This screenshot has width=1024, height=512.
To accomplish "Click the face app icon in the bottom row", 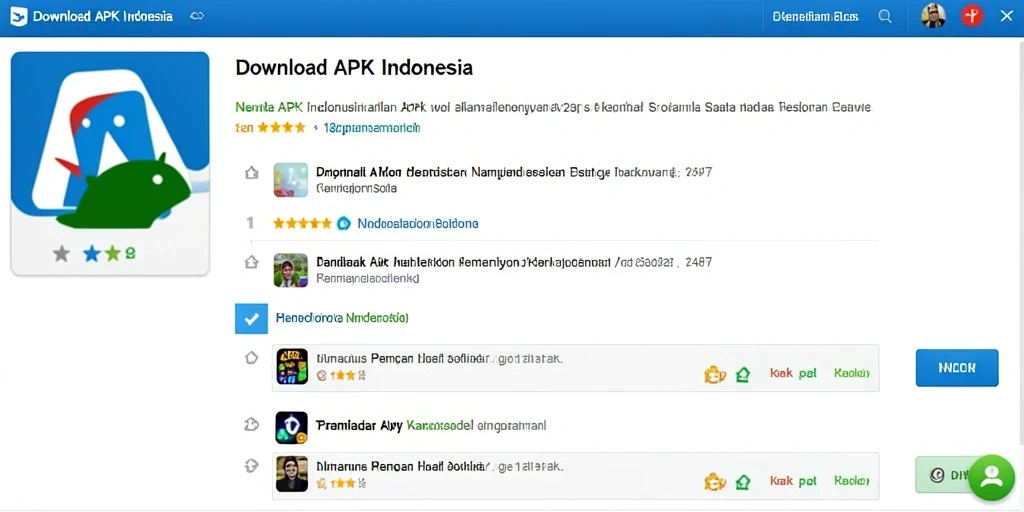I will 292,474.
